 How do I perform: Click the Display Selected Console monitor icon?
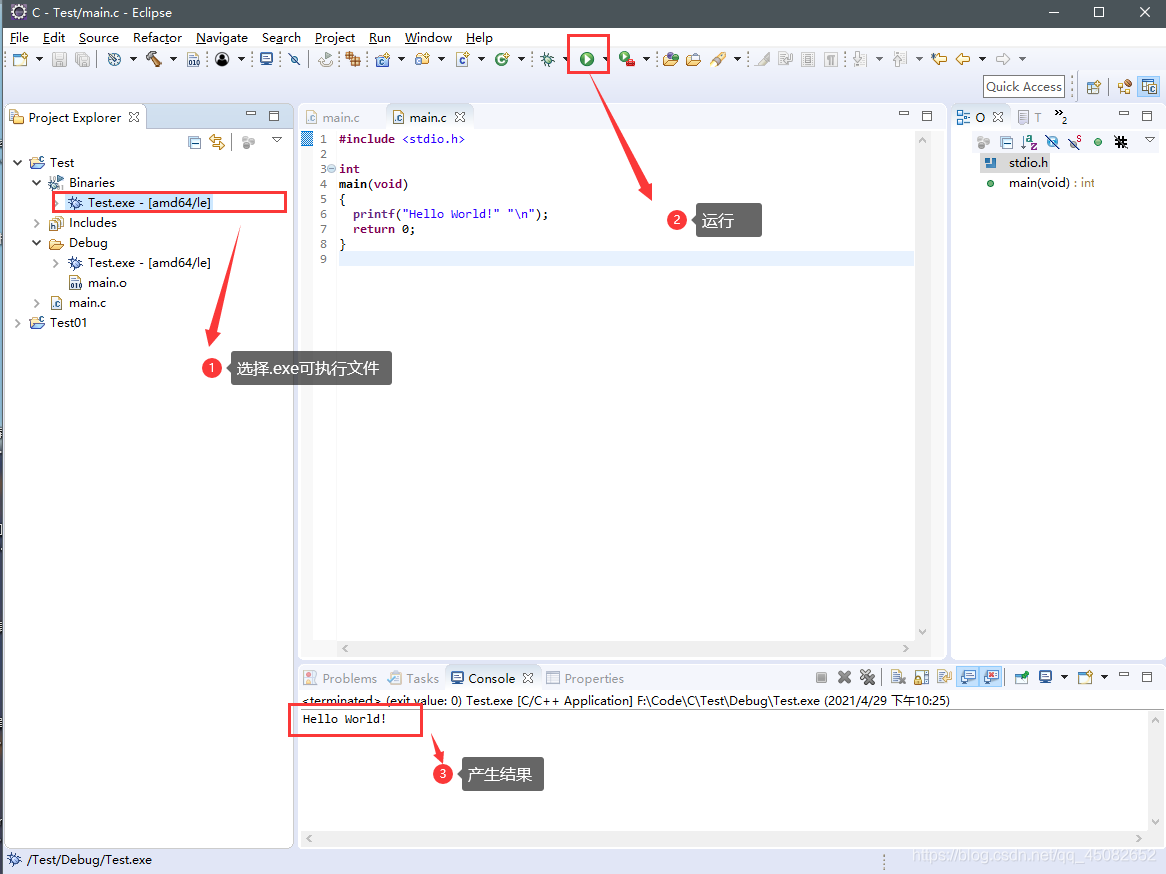click(x=1046, y=677)
